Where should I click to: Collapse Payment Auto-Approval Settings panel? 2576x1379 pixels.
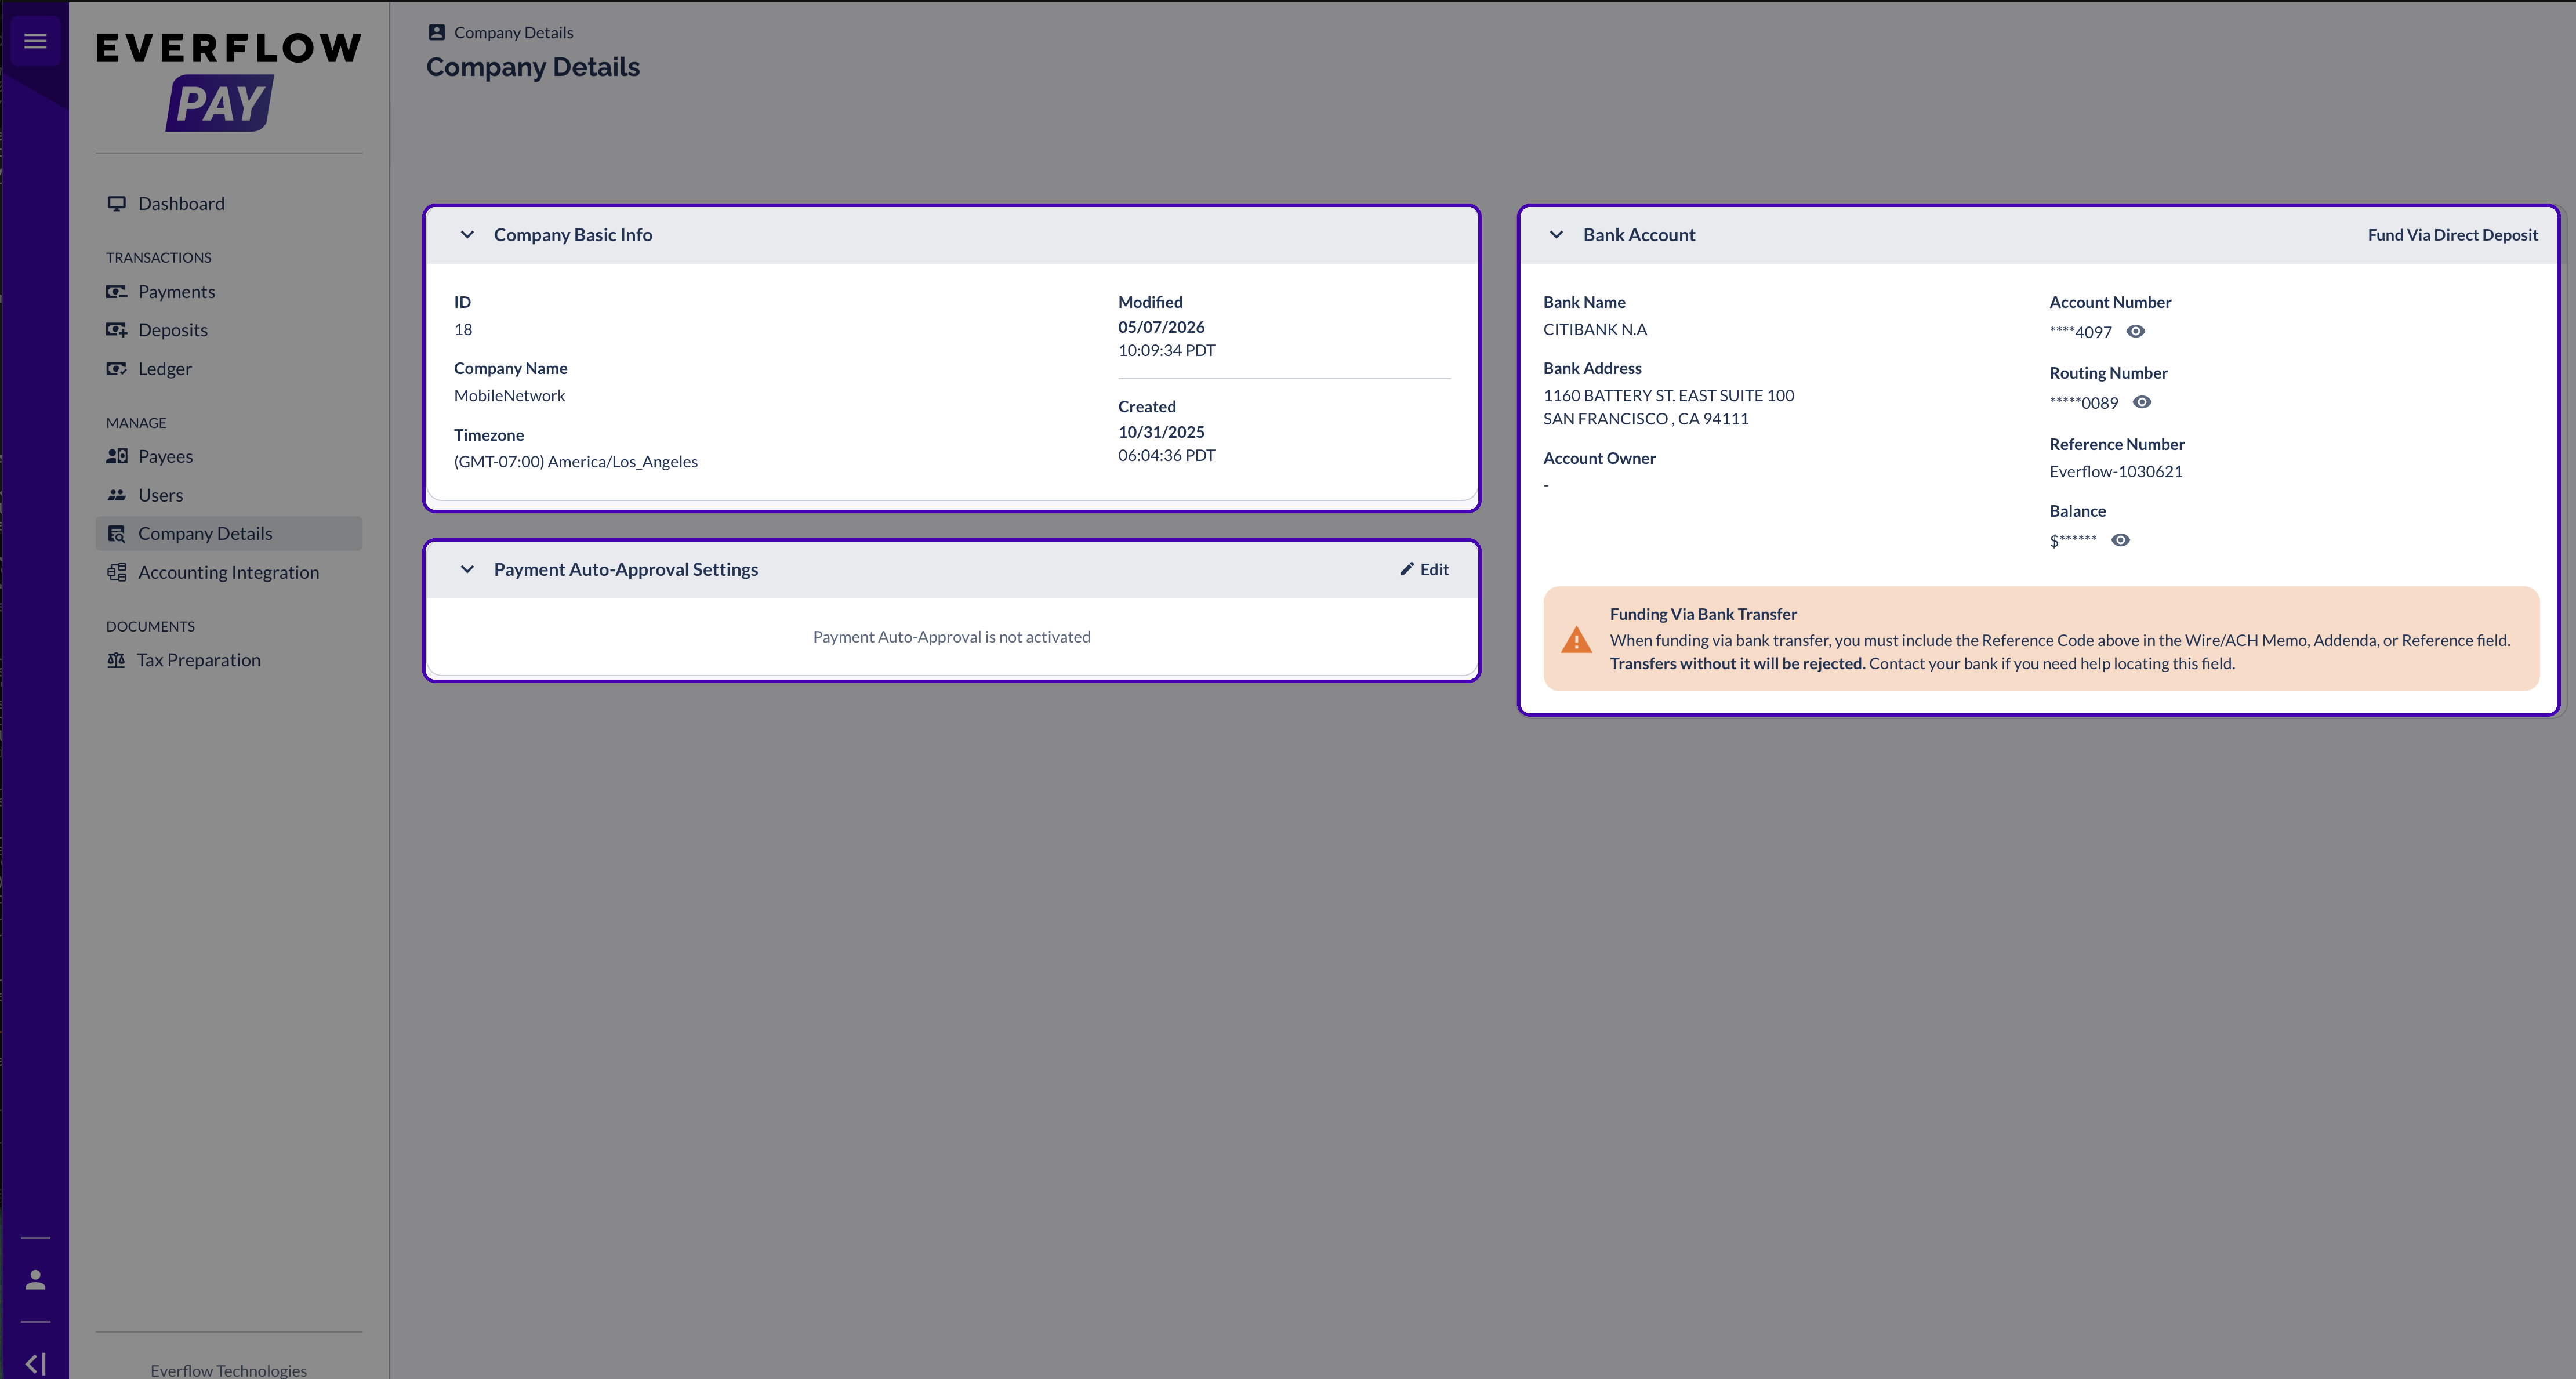(x=467, y=569)
